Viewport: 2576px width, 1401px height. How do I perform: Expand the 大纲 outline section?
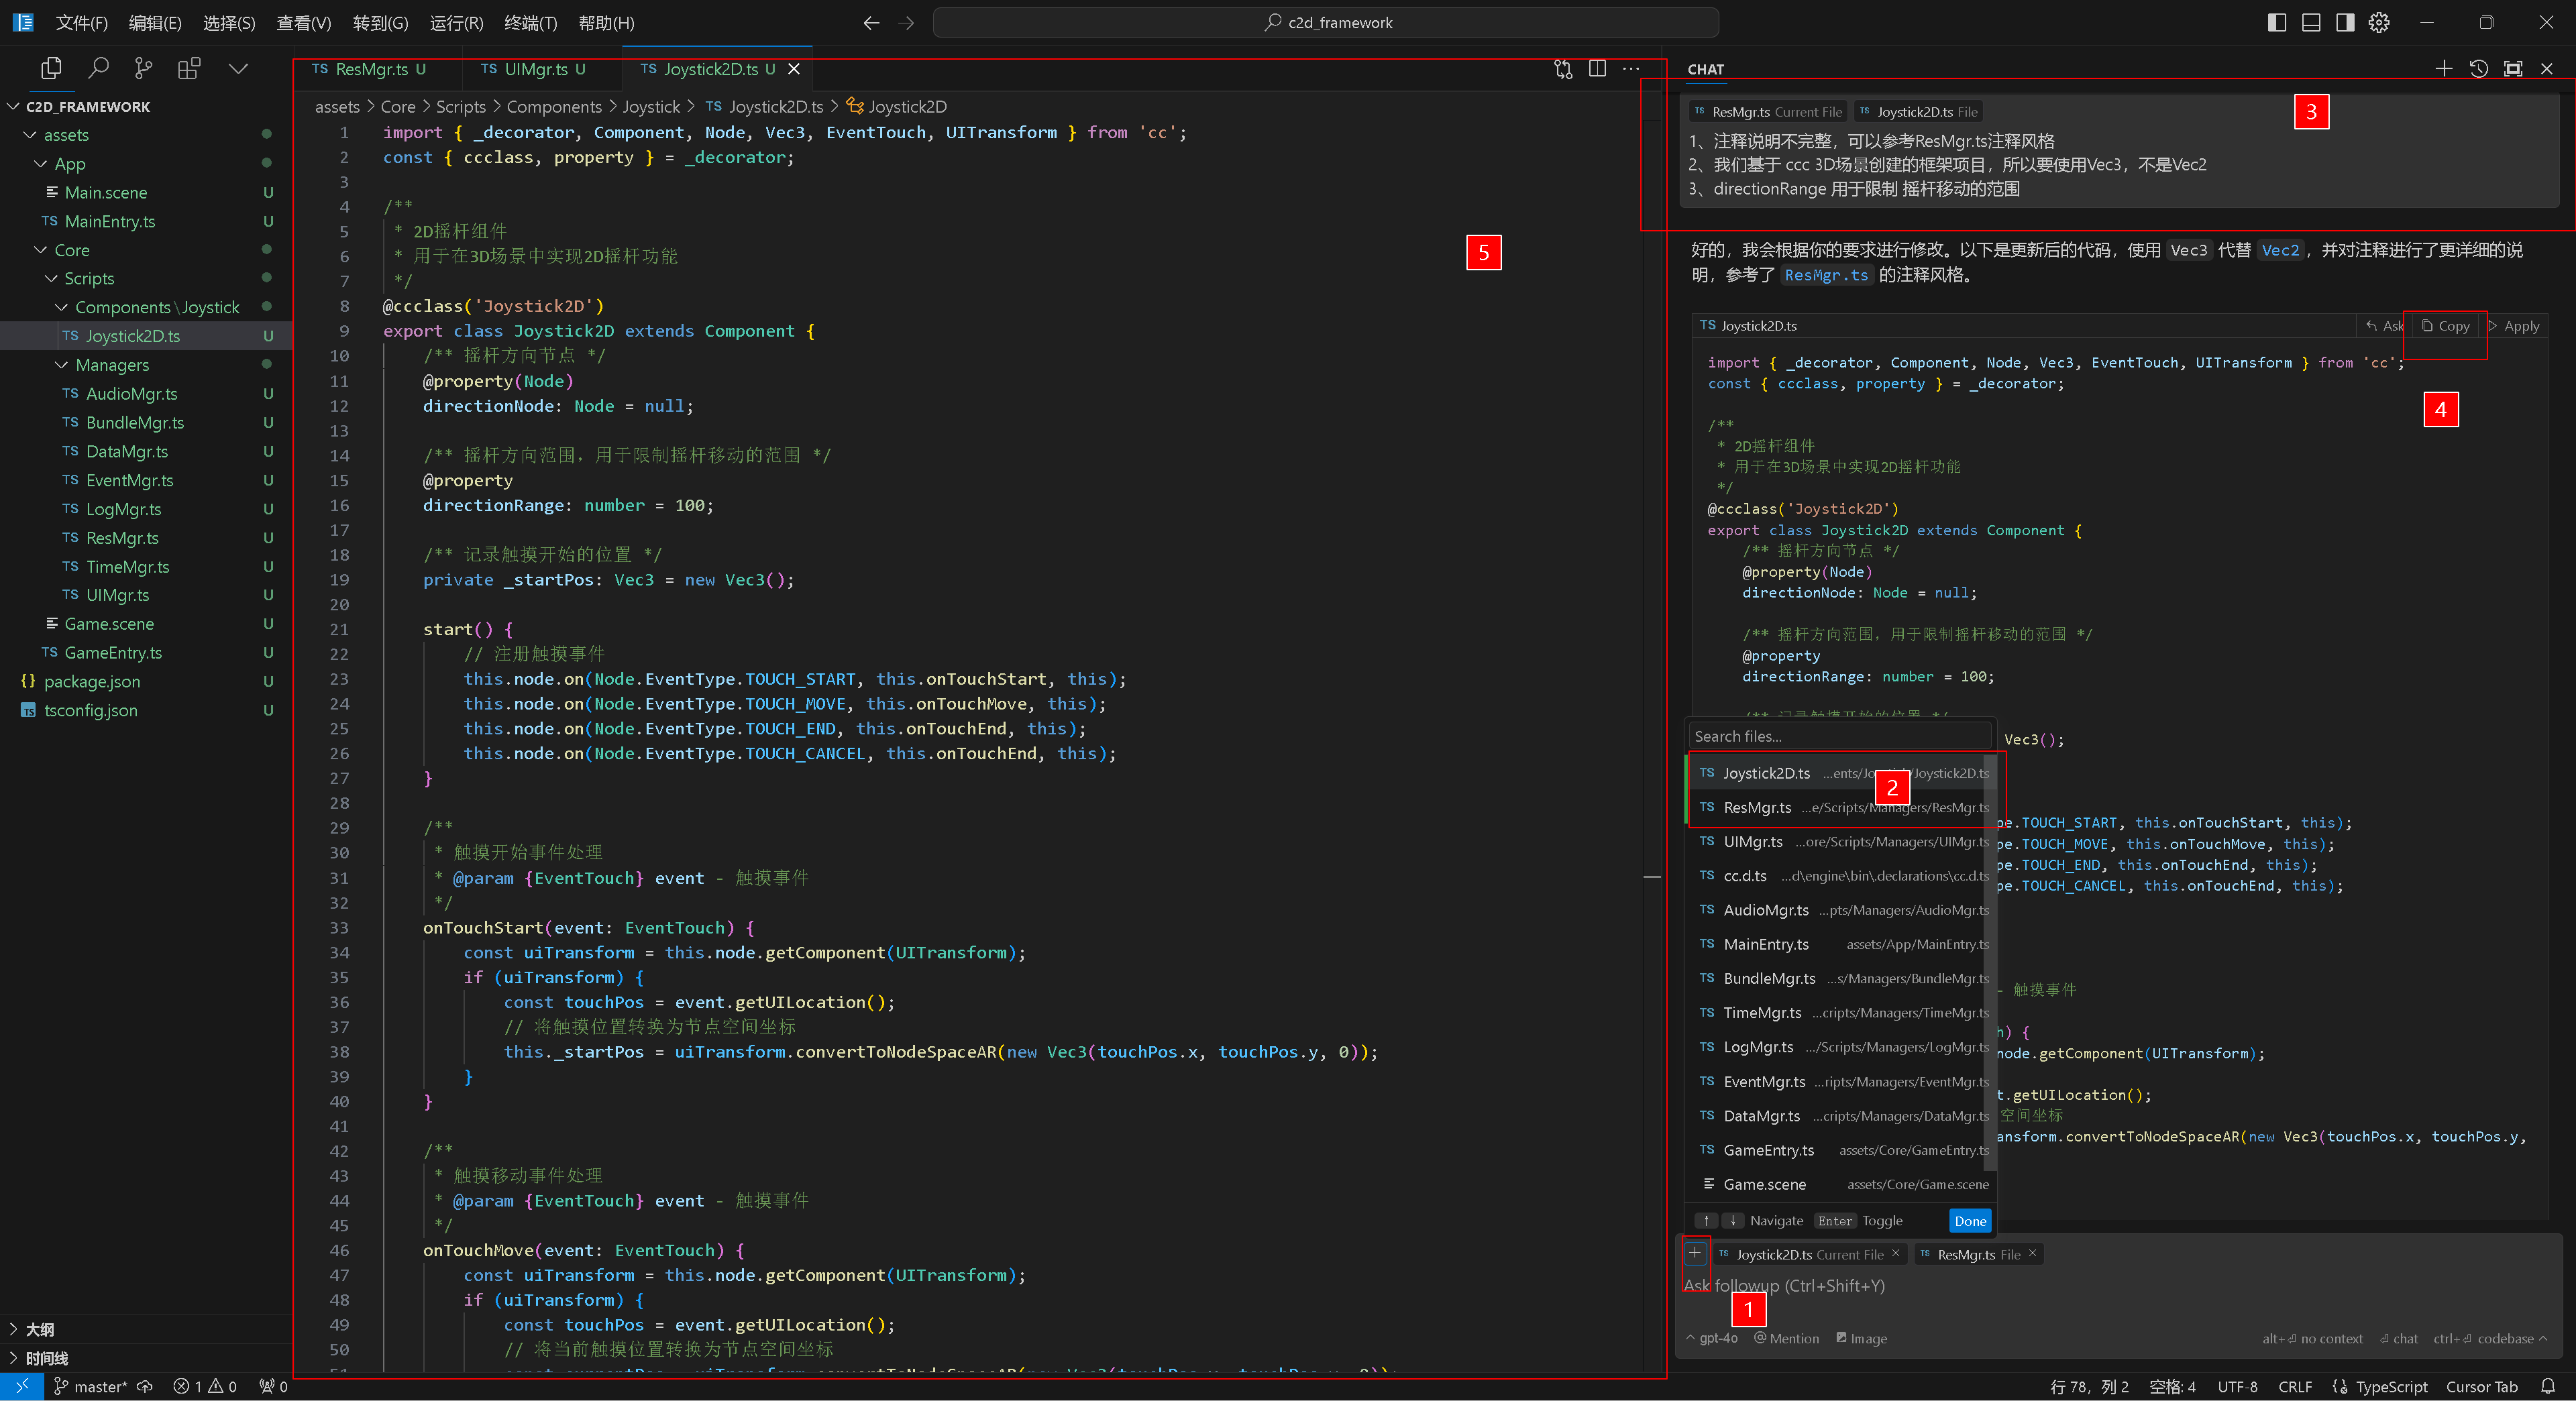[x=146, y=1329]
